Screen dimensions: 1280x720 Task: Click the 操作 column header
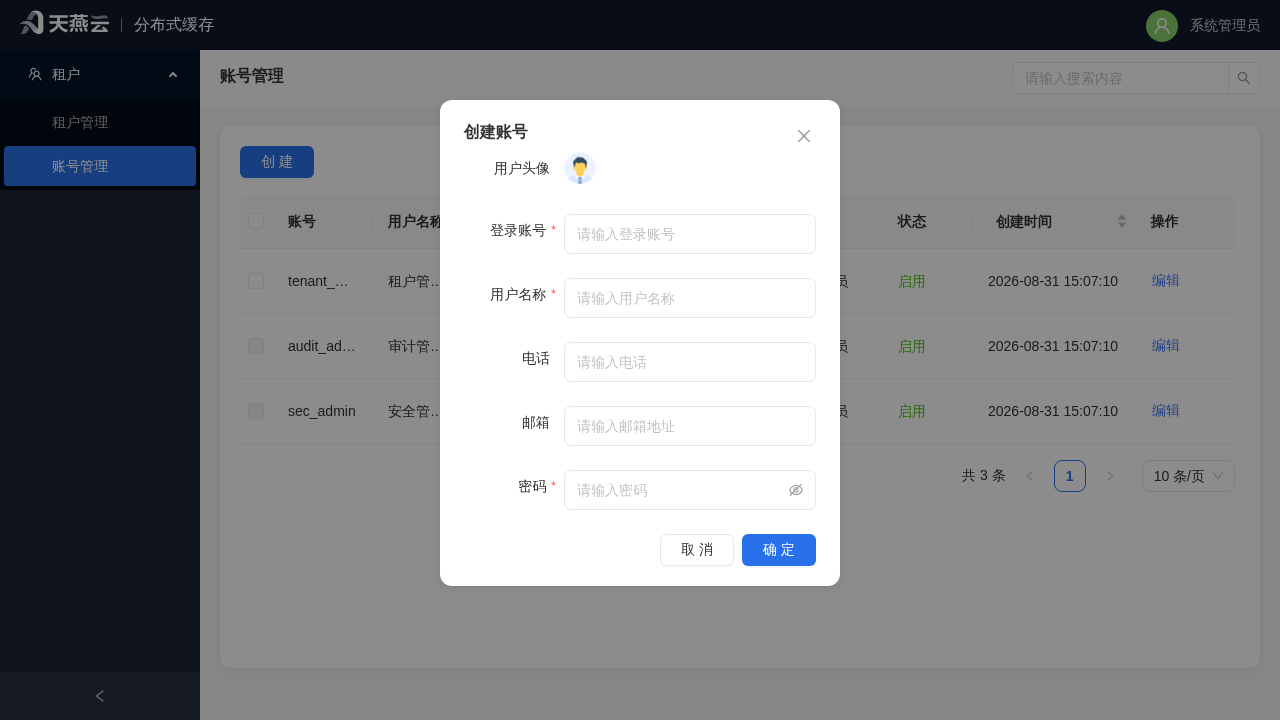tap(1164, 222)
